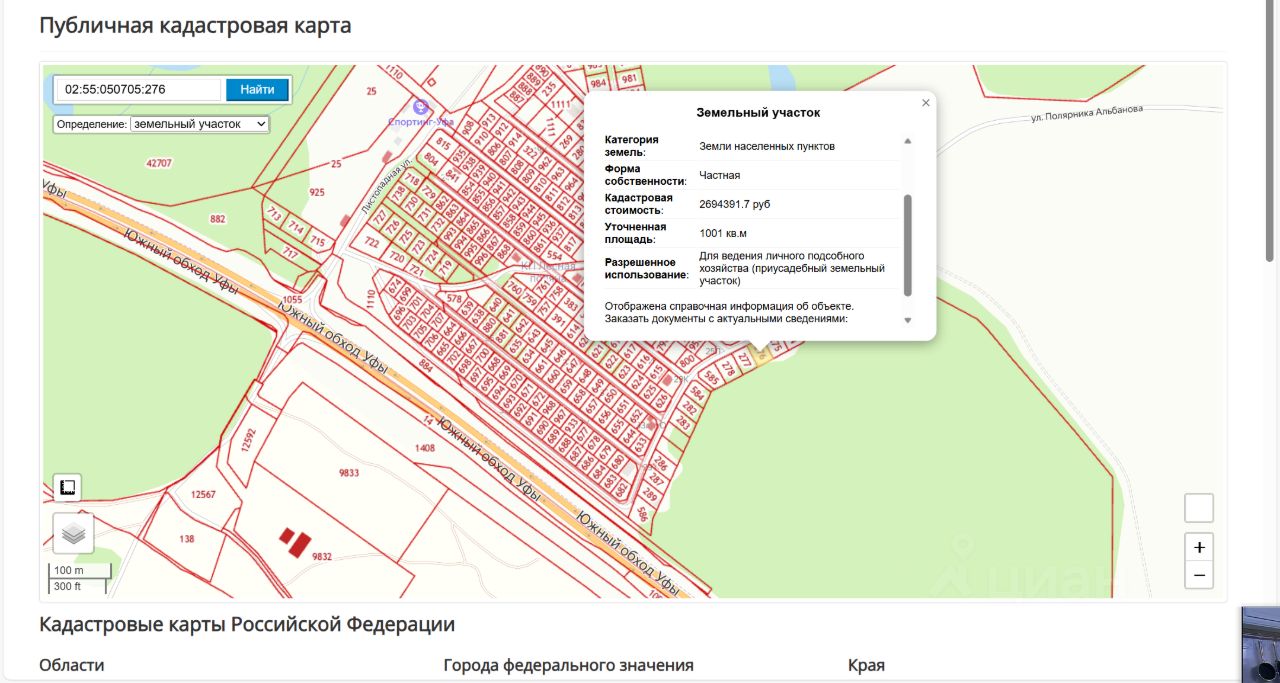Click the blank square map control button
This screenshot has width=1280, height=683.
[x=1199, y=508]
